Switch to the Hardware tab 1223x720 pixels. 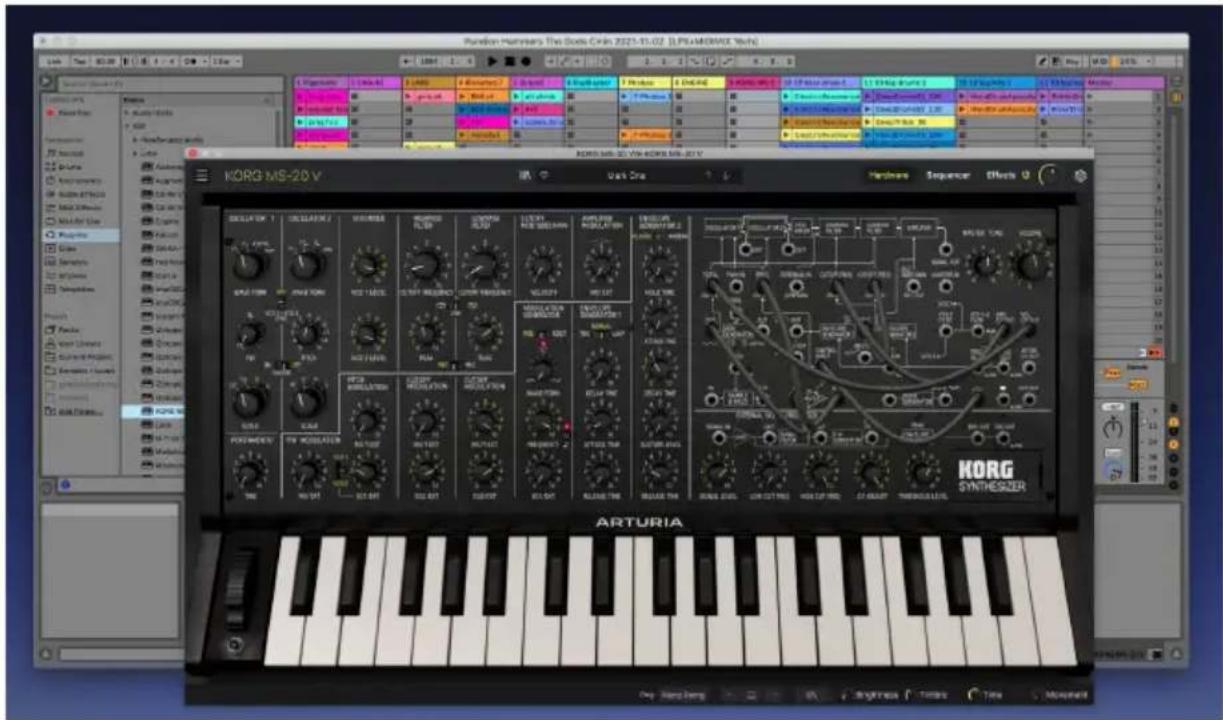pyautogui.click(x=888, y=175)
